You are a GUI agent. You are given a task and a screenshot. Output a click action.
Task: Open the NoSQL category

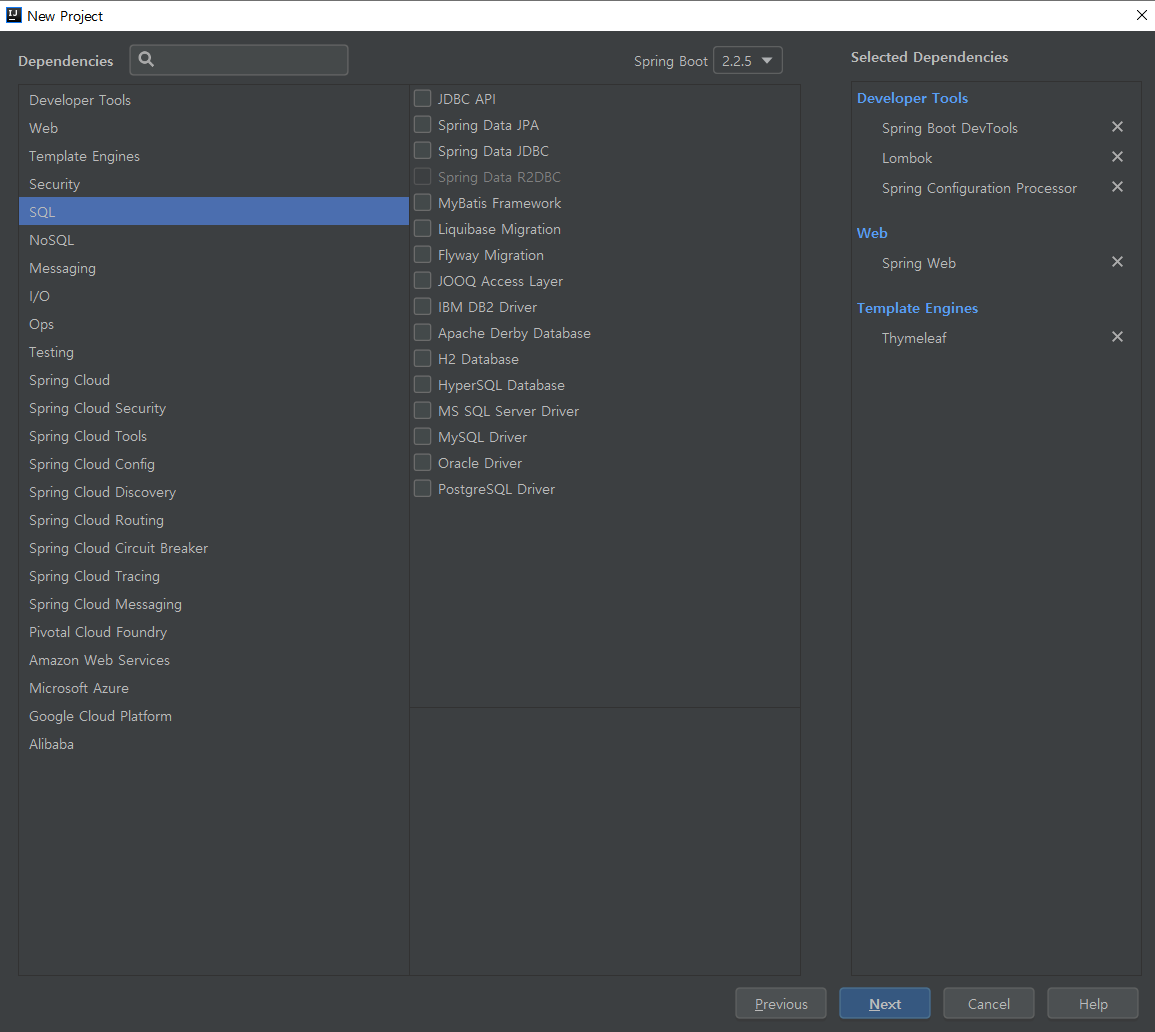pos(214,239)
